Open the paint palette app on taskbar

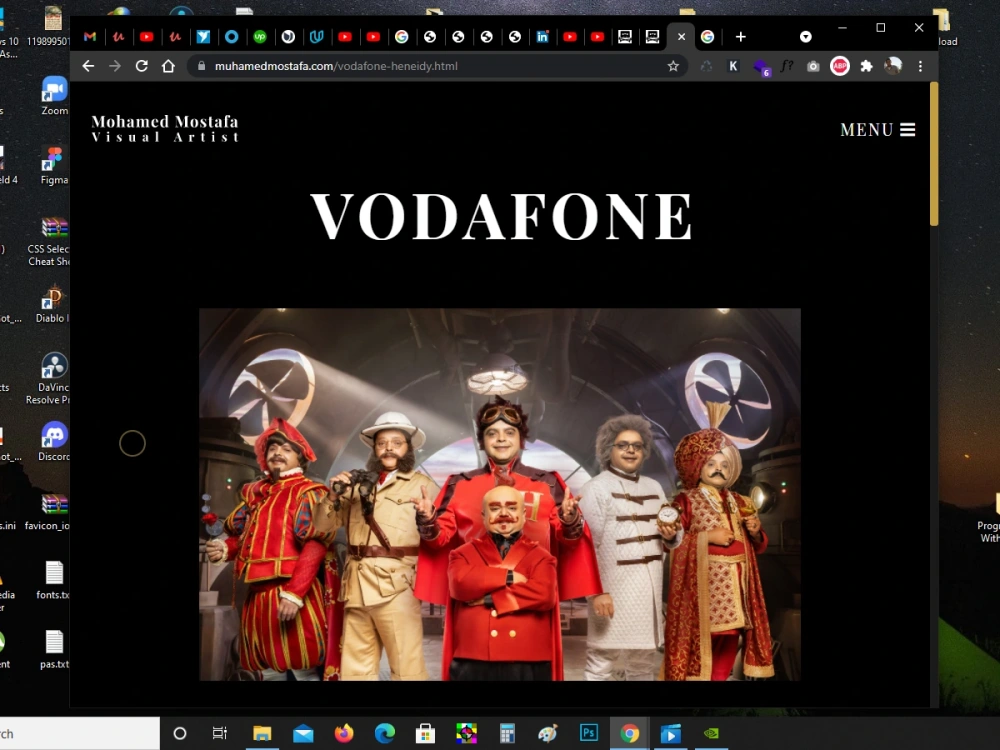(x=548, y=733)
